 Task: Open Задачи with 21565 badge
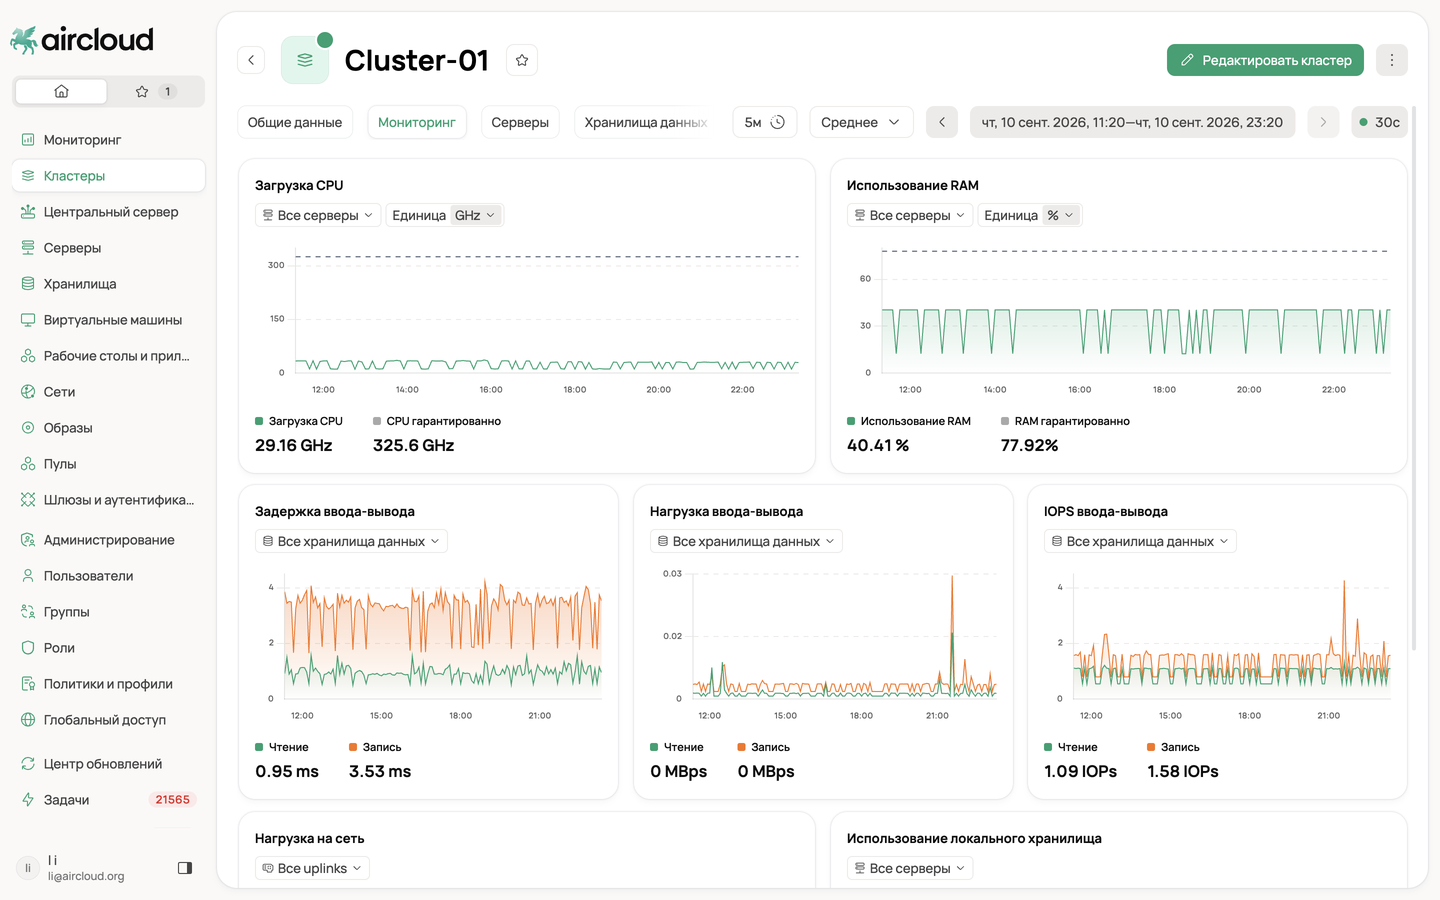point(108,800)
